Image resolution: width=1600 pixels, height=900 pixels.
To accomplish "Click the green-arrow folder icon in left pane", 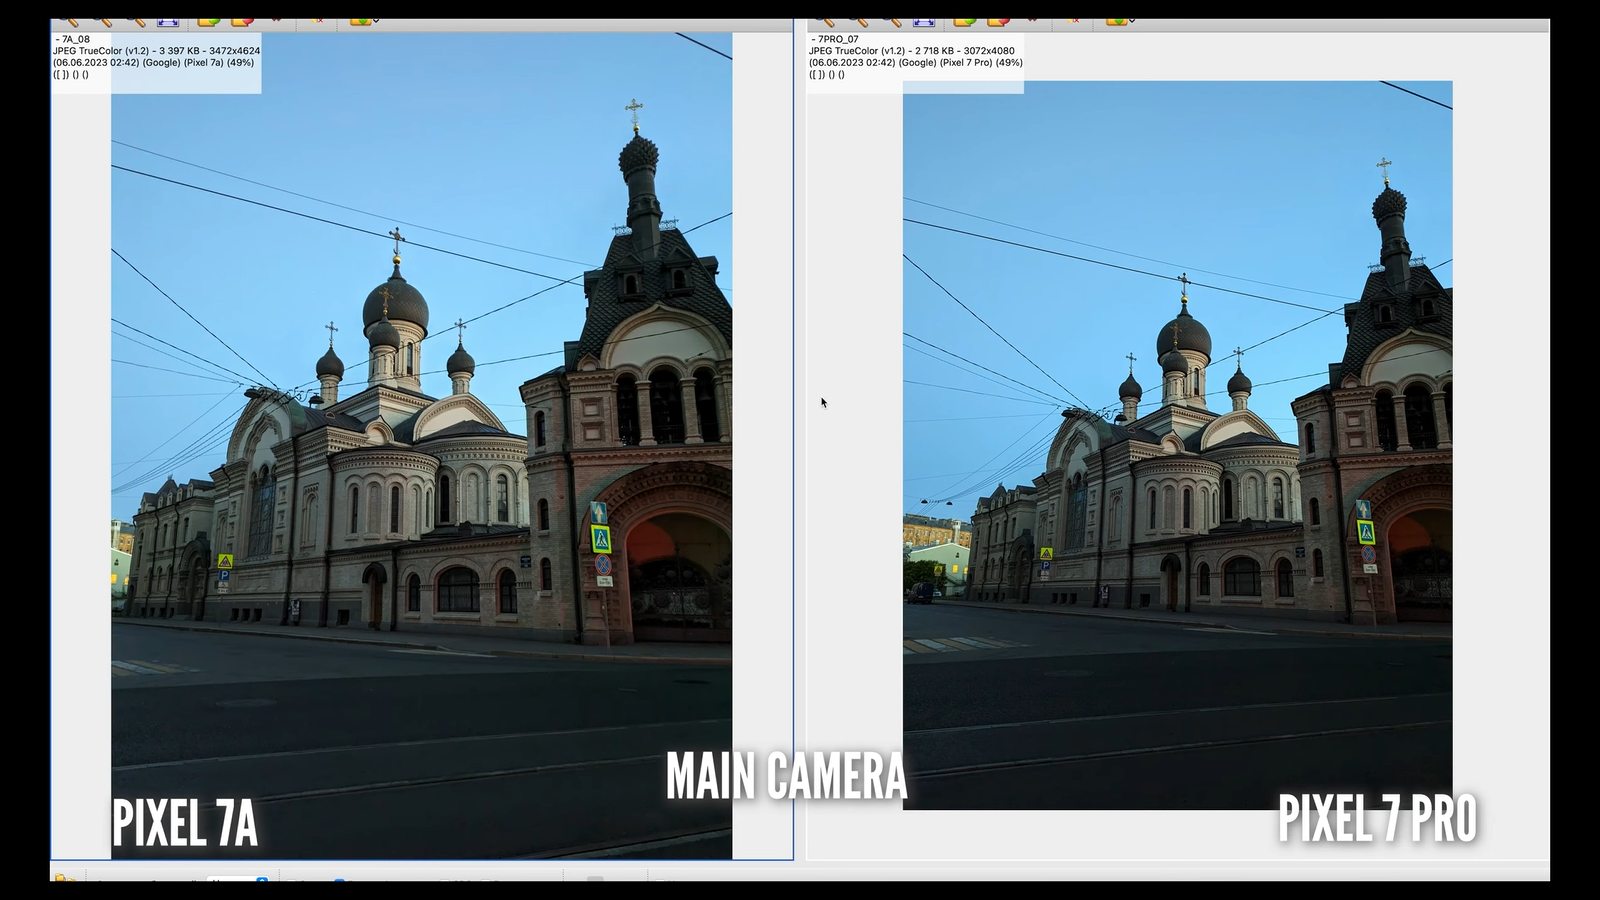I will (208, 21).
